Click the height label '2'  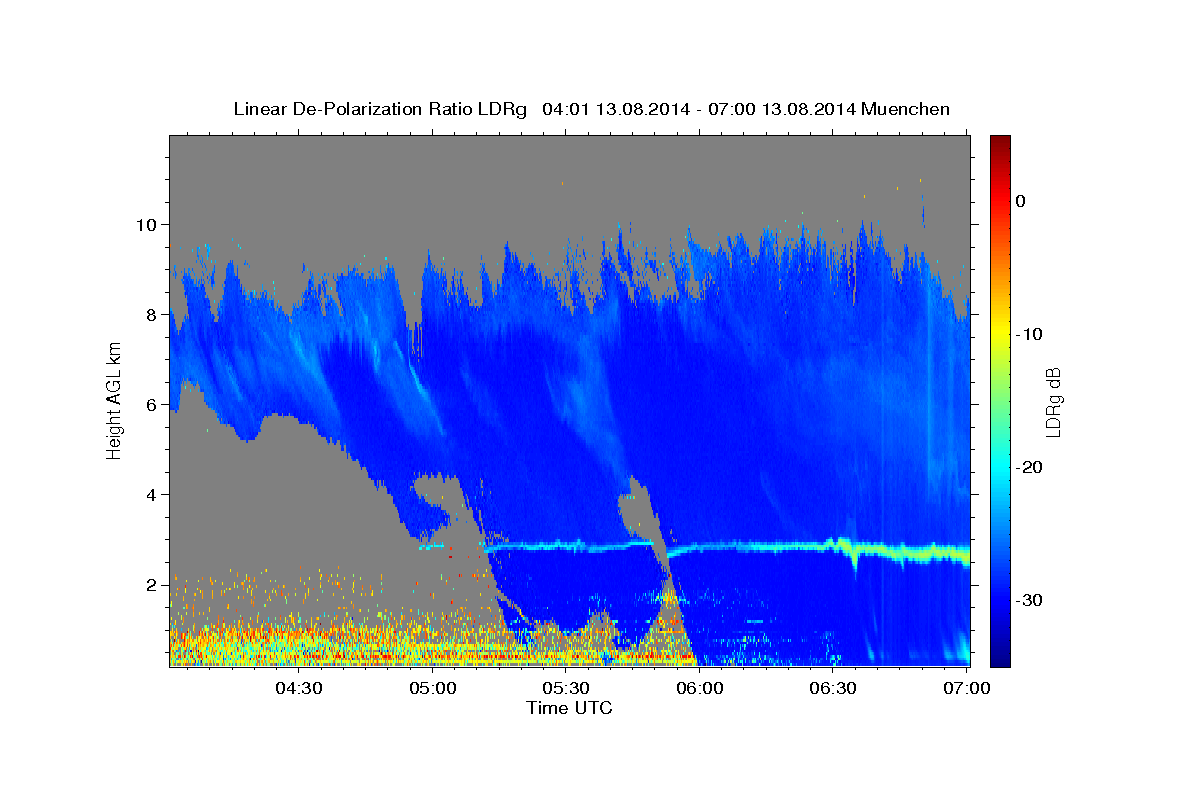(152, 584)
